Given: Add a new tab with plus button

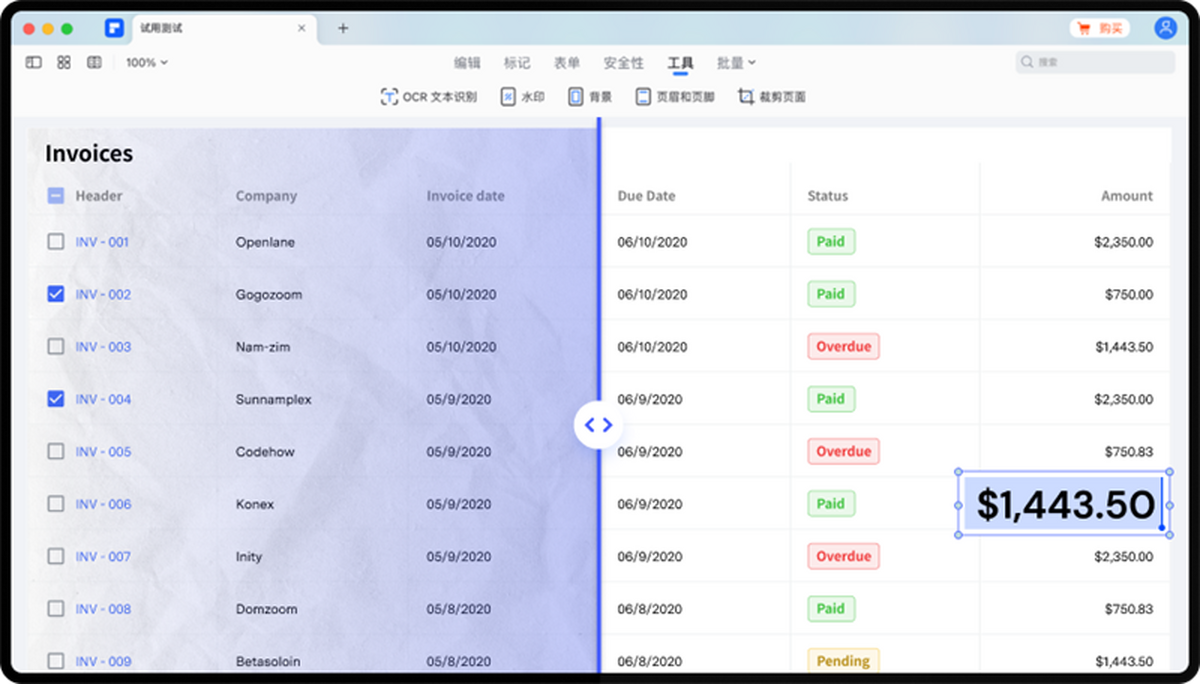Looking at the screenshot, I should [343, 28].
